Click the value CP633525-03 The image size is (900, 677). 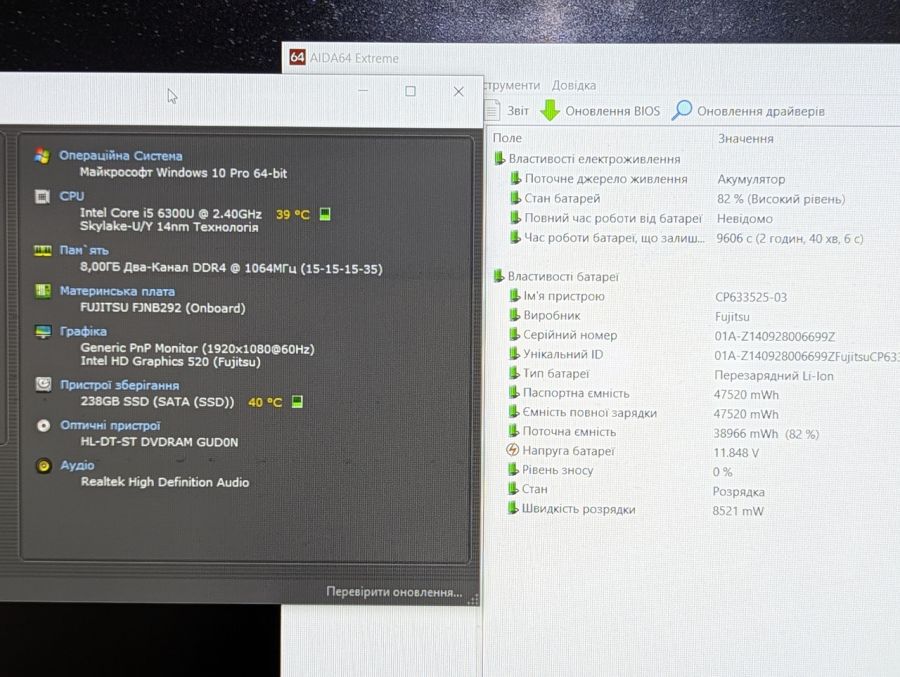[x=751, y=297]
